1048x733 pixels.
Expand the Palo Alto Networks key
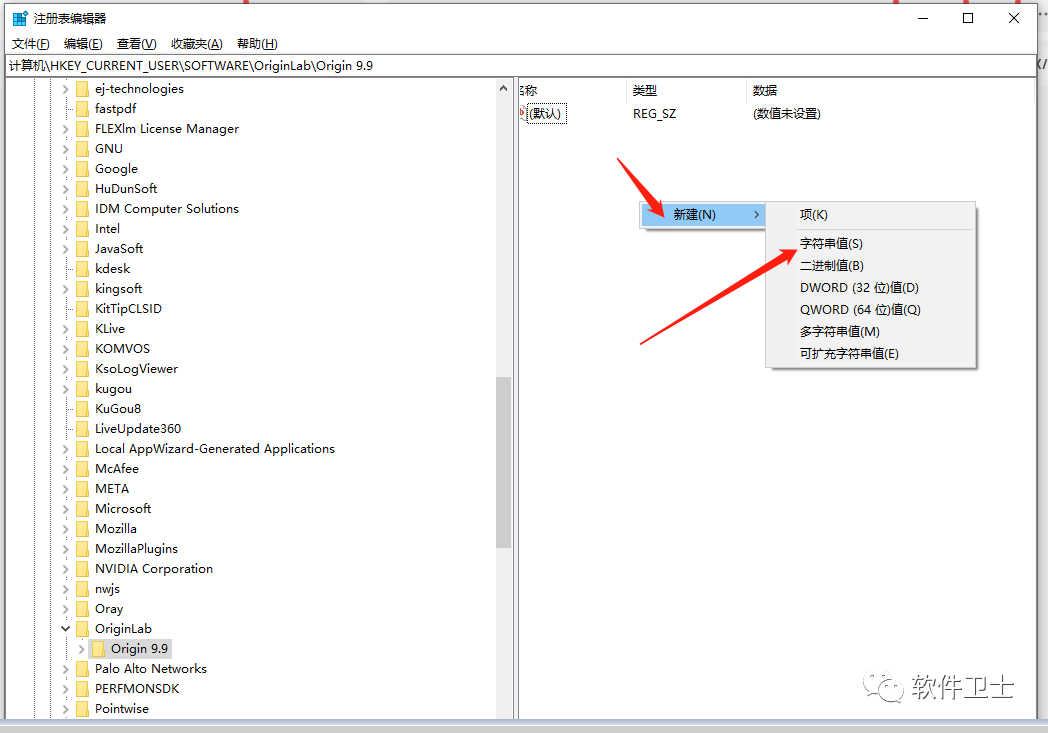point(66,669)
